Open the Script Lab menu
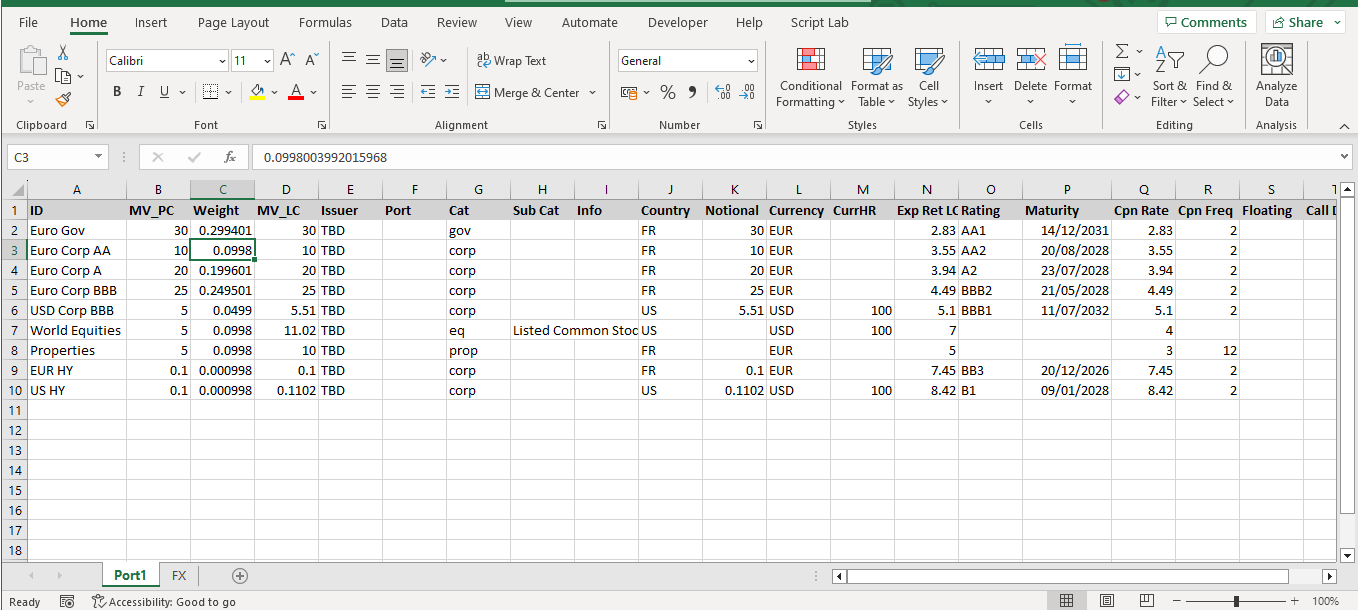 click(x=819, y=22)
